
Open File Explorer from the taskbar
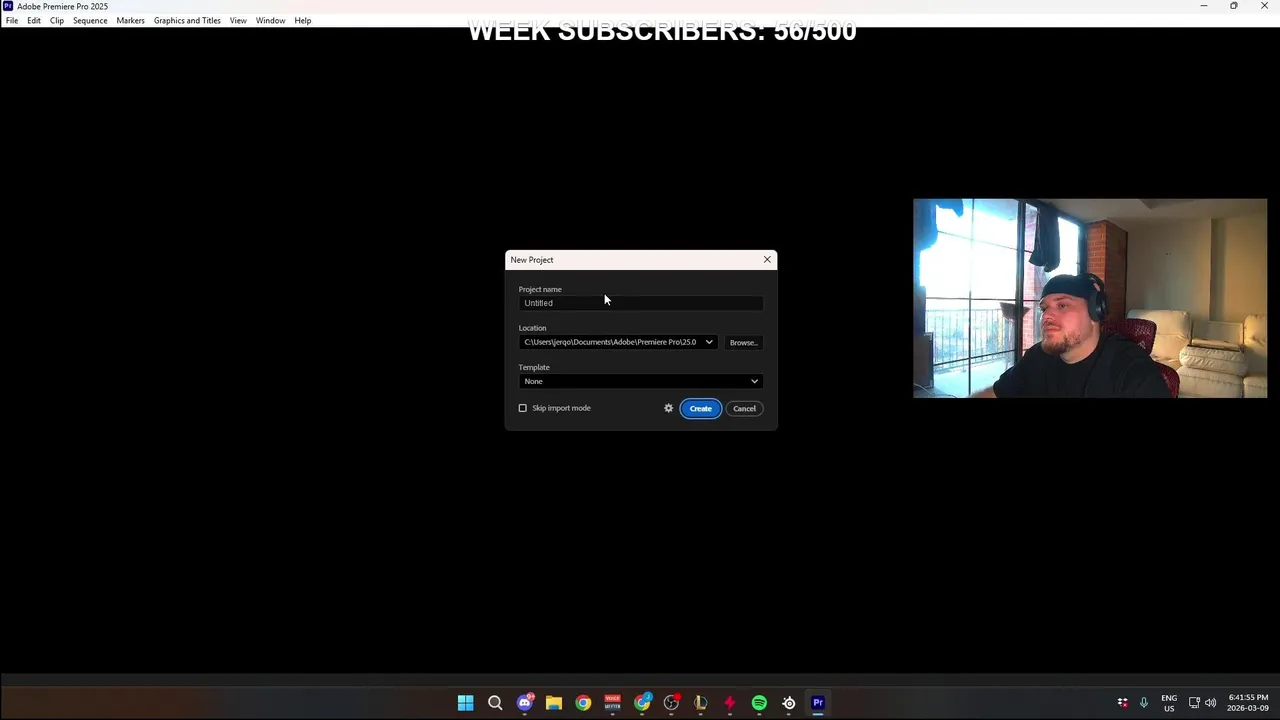tap(554, 703)
